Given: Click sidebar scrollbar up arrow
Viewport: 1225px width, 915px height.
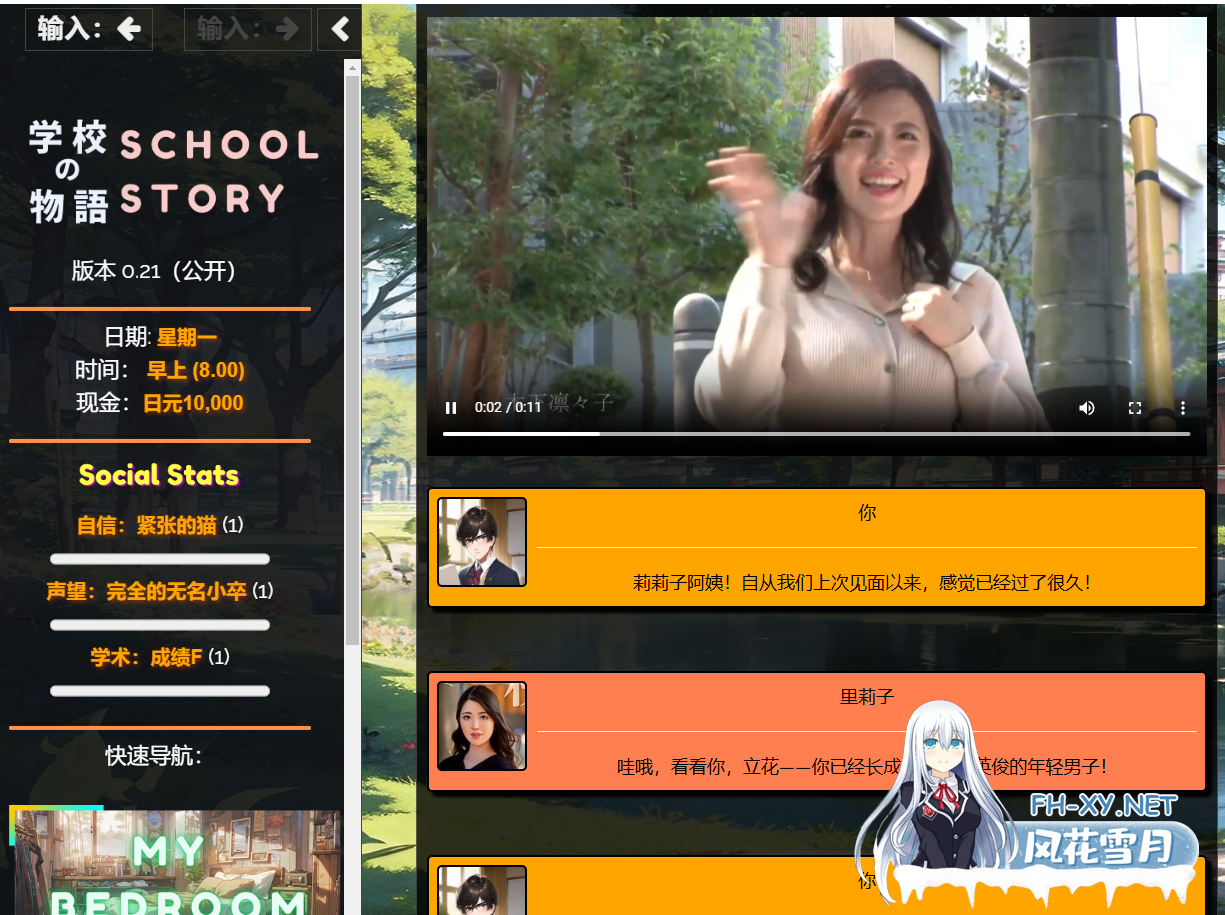Looking at the screenshot, I should click(352, 67).
